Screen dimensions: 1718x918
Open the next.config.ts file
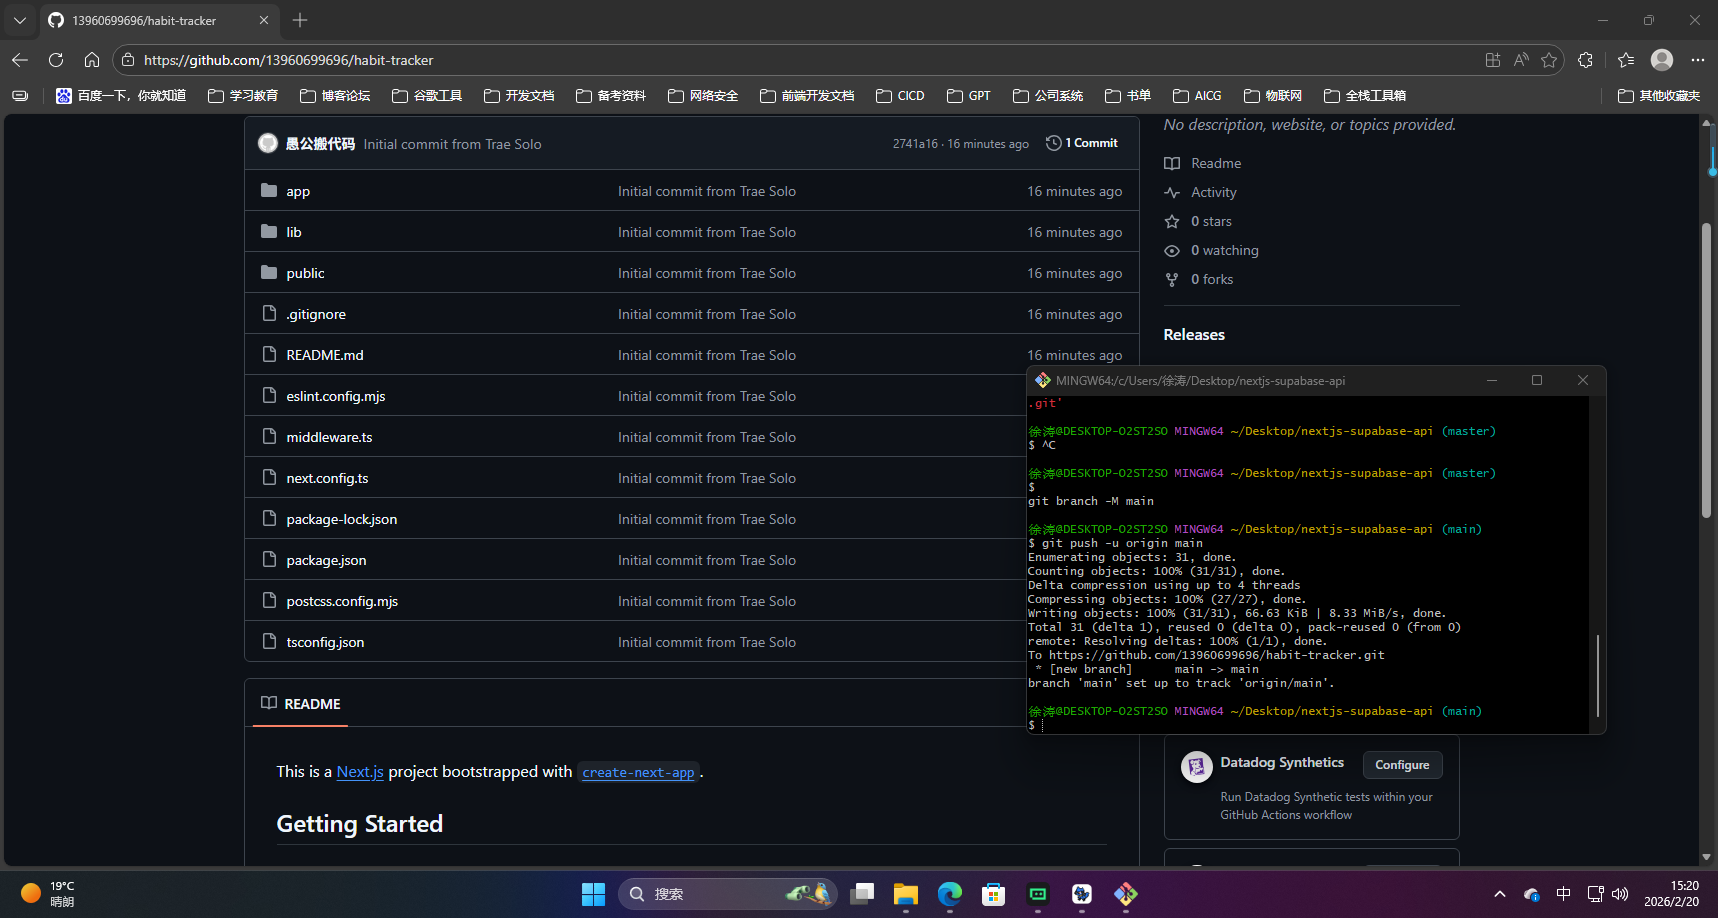(x=327, y=478)
